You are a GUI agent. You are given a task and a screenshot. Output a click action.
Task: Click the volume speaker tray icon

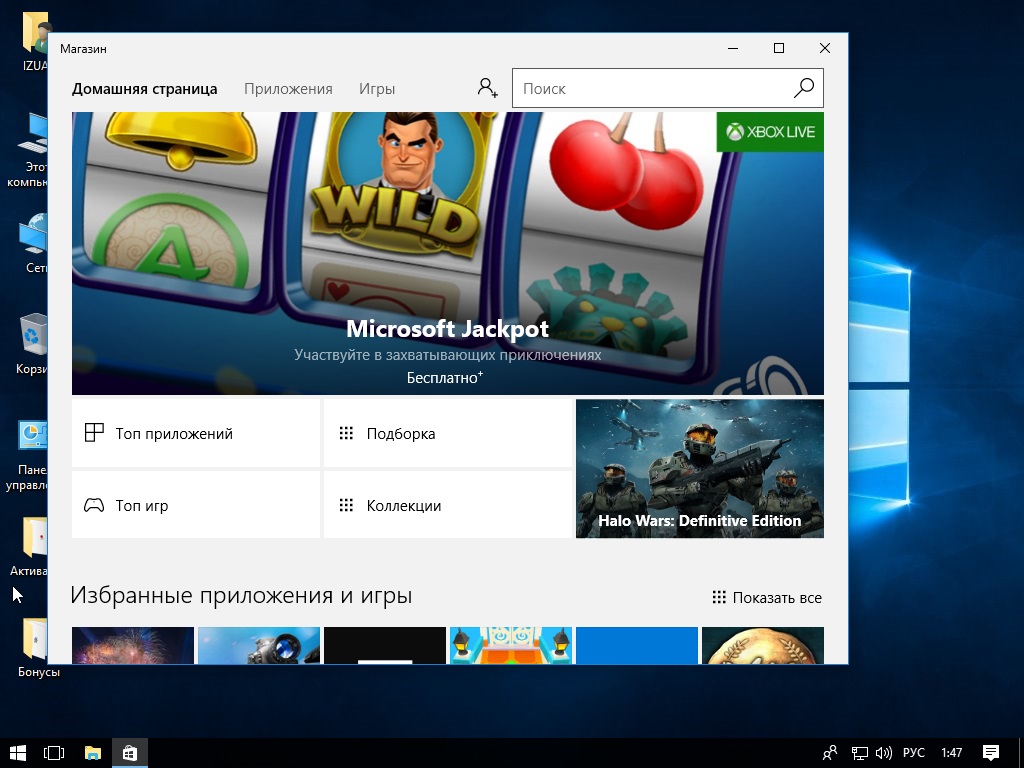(x=883, y=753)
